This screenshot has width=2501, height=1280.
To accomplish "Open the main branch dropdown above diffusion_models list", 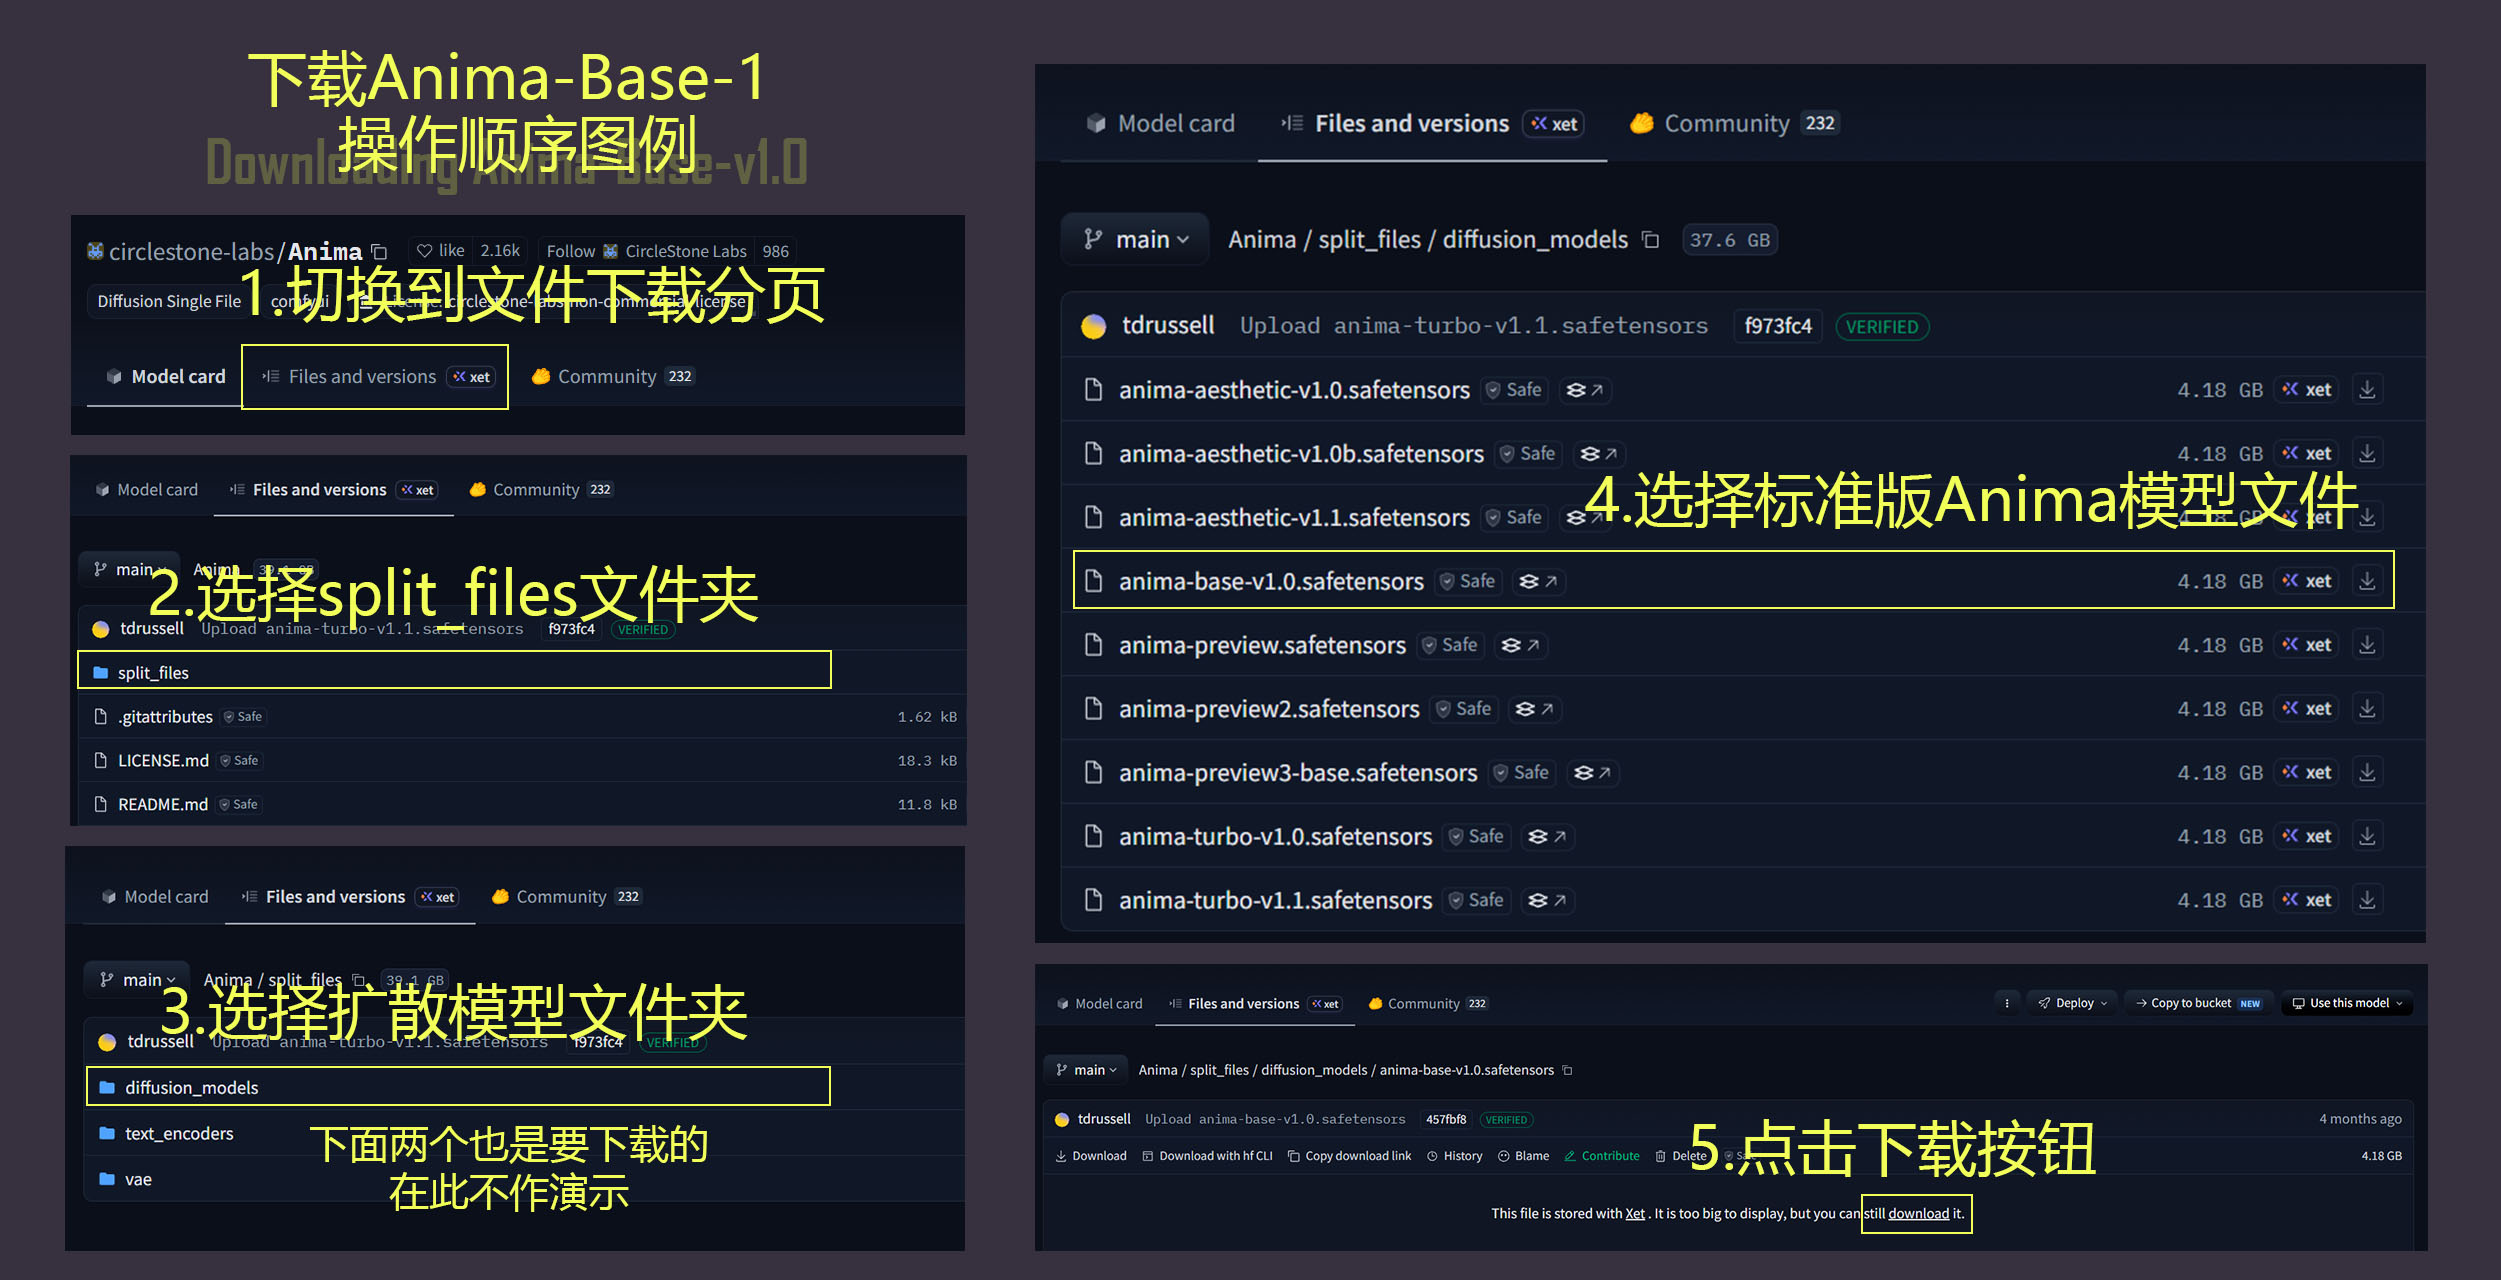I will pyautogui.click(x=1135, y=240).
